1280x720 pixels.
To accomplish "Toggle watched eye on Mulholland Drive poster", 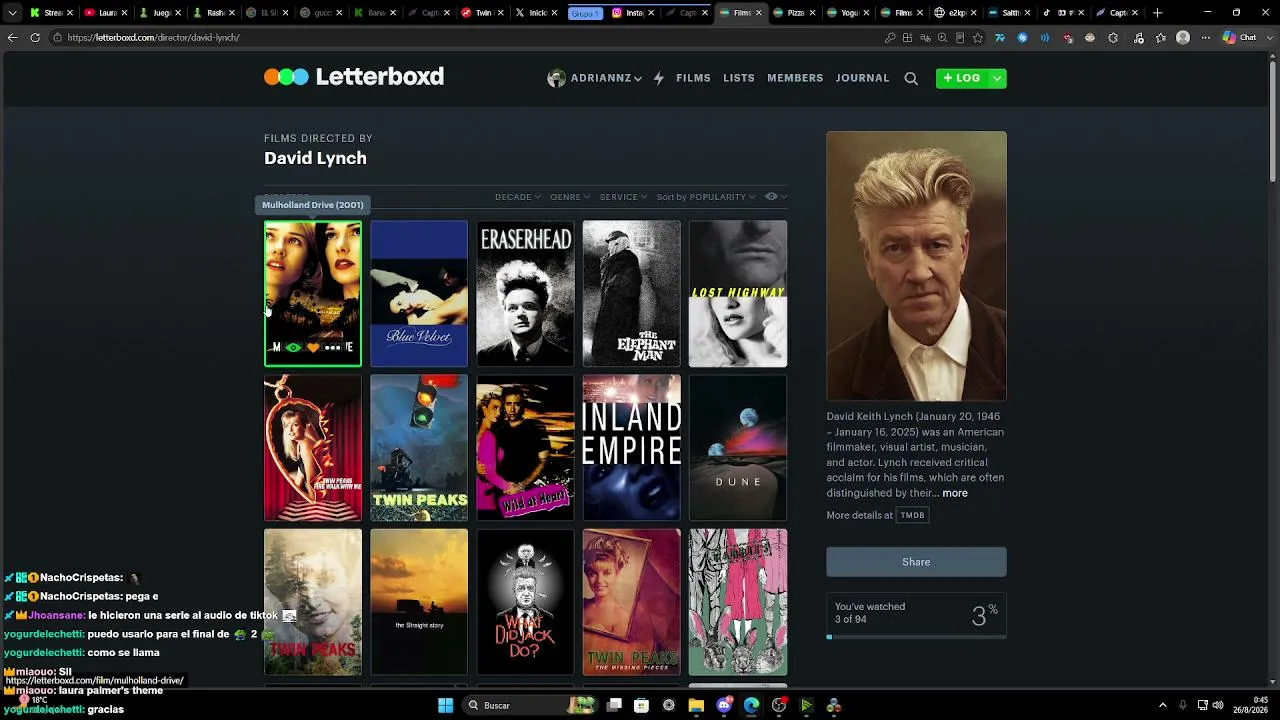I will (x=293, y=348).
